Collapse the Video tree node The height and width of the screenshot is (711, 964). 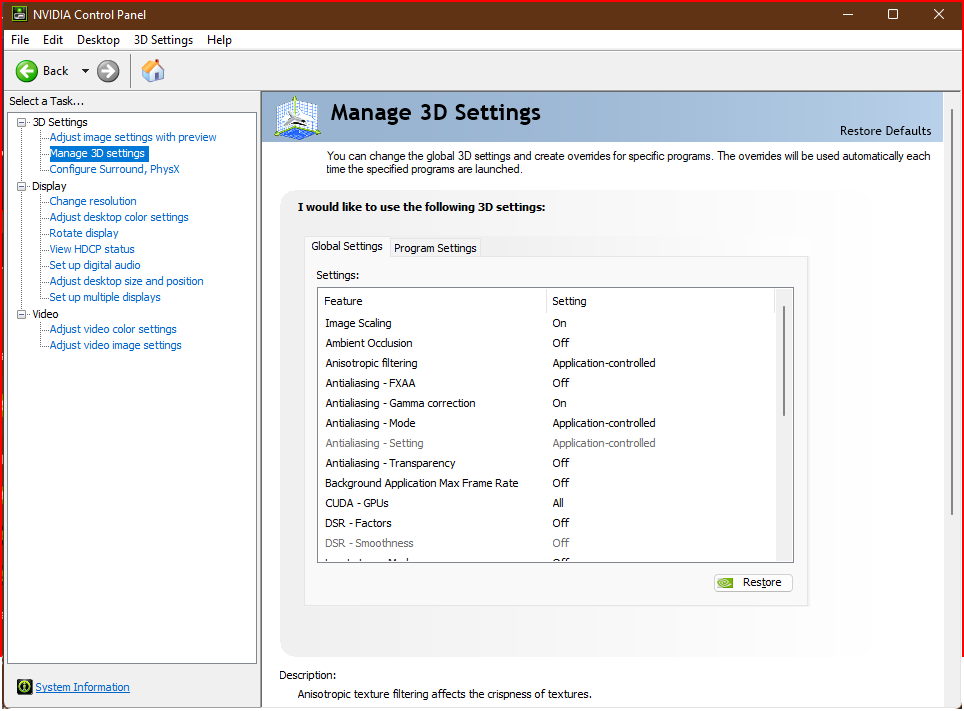pyautogui.click(x=22, y=314)
